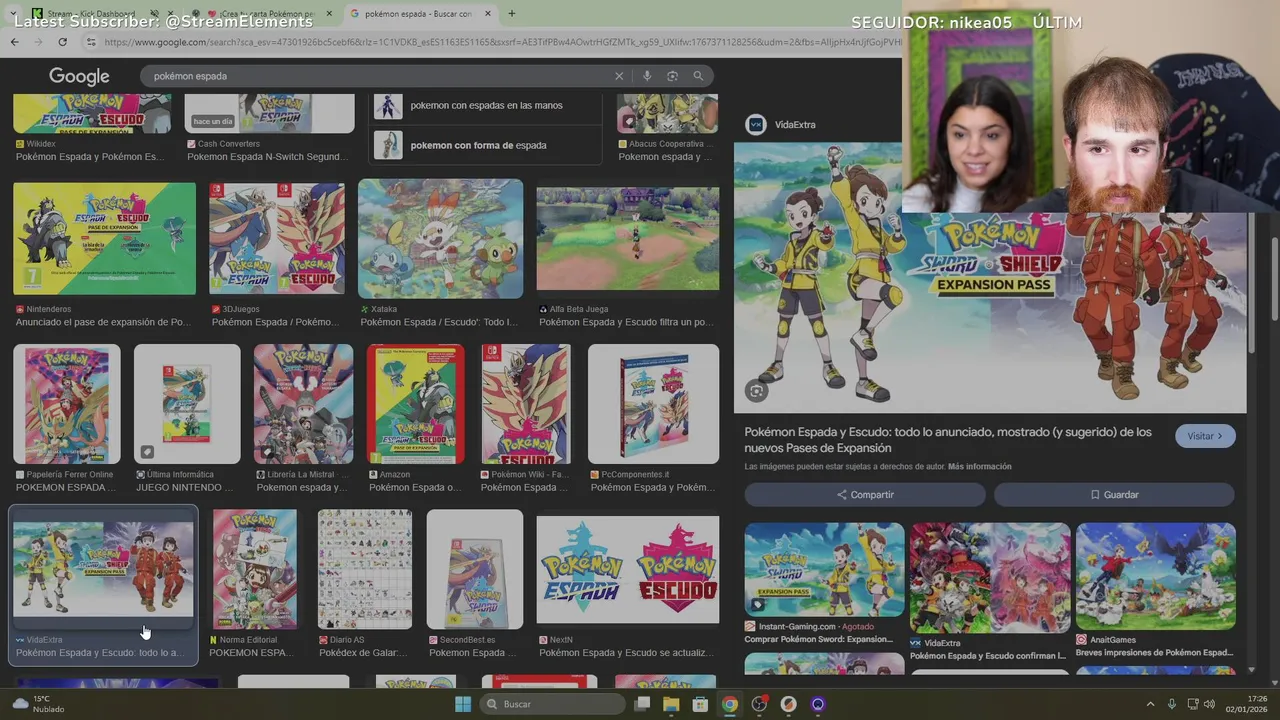Image resolution: width=1280 pixels, height=720 pixels.
Task: Open preview article title link
Action: click(x=947, y=440)
